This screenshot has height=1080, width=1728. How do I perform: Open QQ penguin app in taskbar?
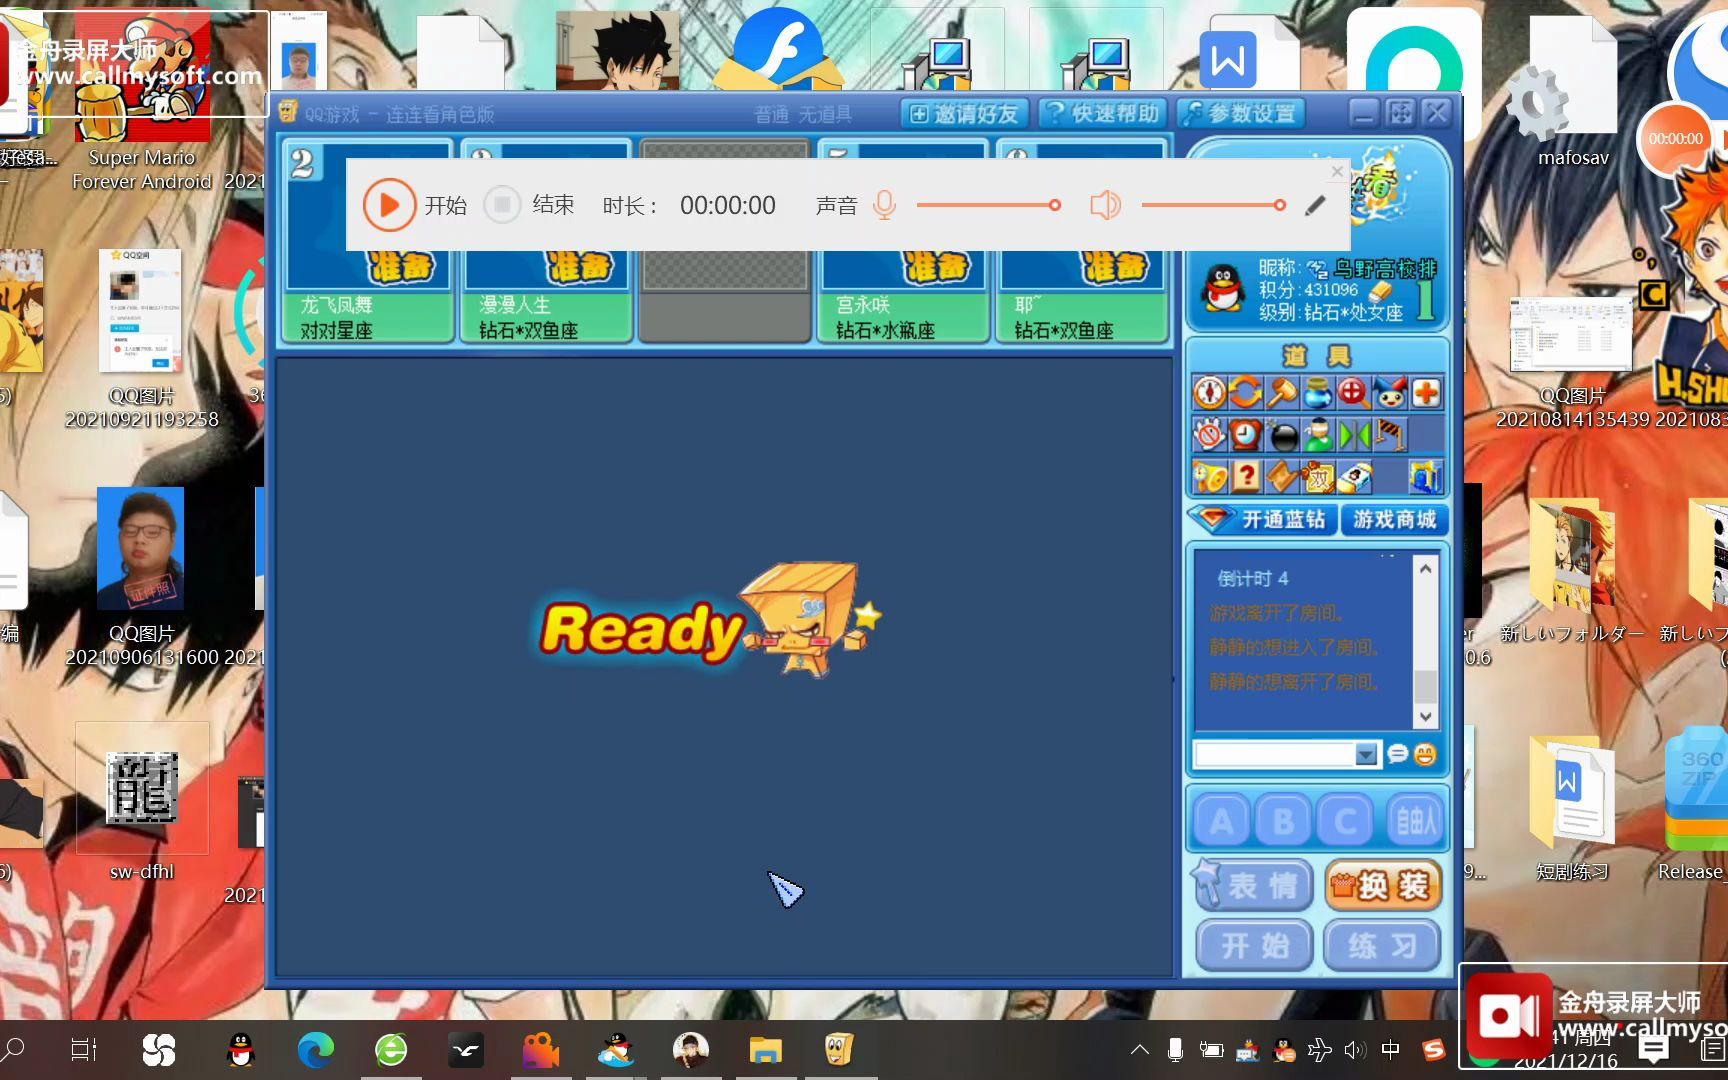pos(241,1049)
